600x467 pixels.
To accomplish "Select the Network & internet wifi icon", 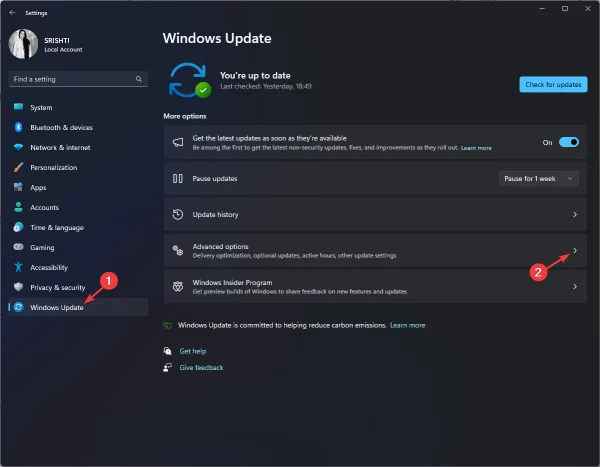I will click(x=18, y=147).
